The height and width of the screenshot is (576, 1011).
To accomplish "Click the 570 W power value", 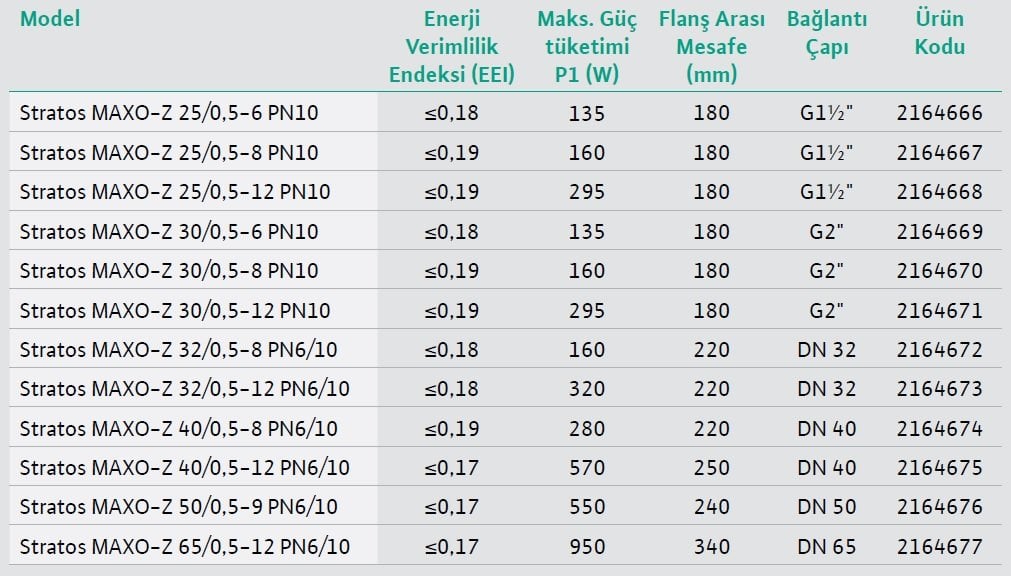I will tap(587, 468).
